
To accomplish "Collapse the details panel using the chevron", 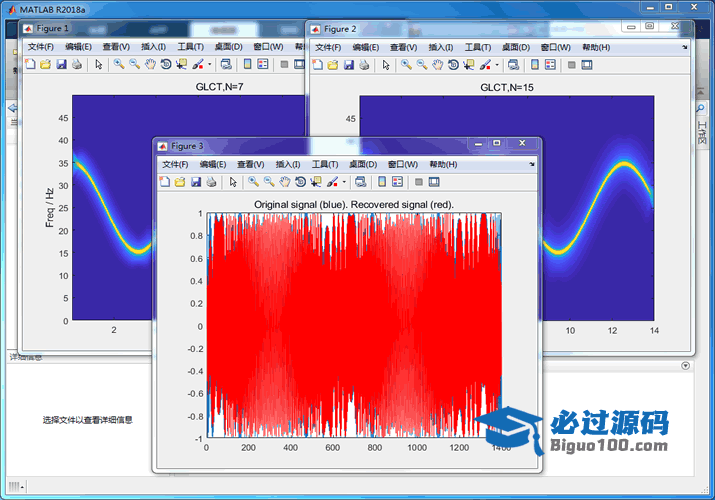I will [685, 366].
